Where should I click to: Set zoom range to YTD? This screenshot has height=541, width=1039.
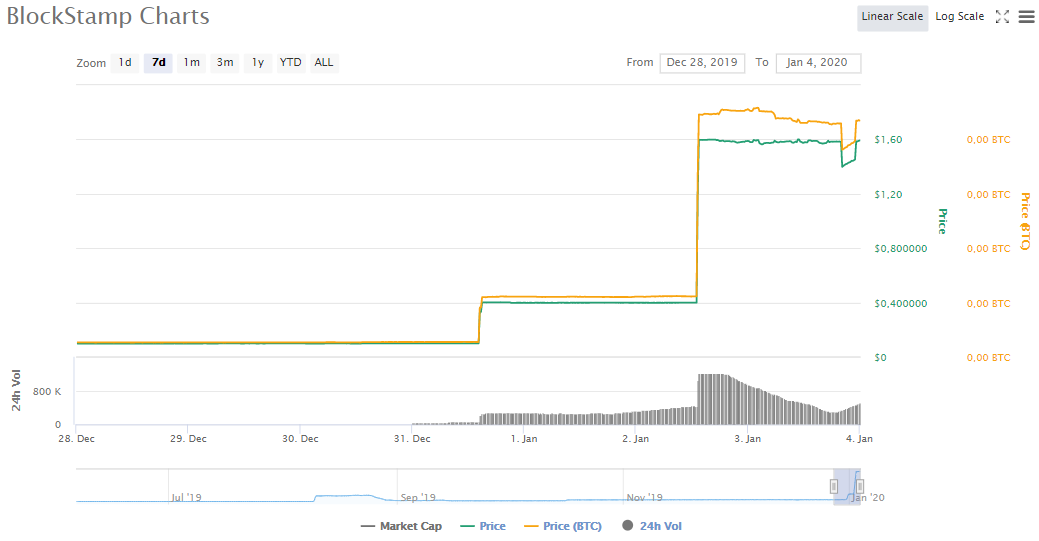click(290, 62)
